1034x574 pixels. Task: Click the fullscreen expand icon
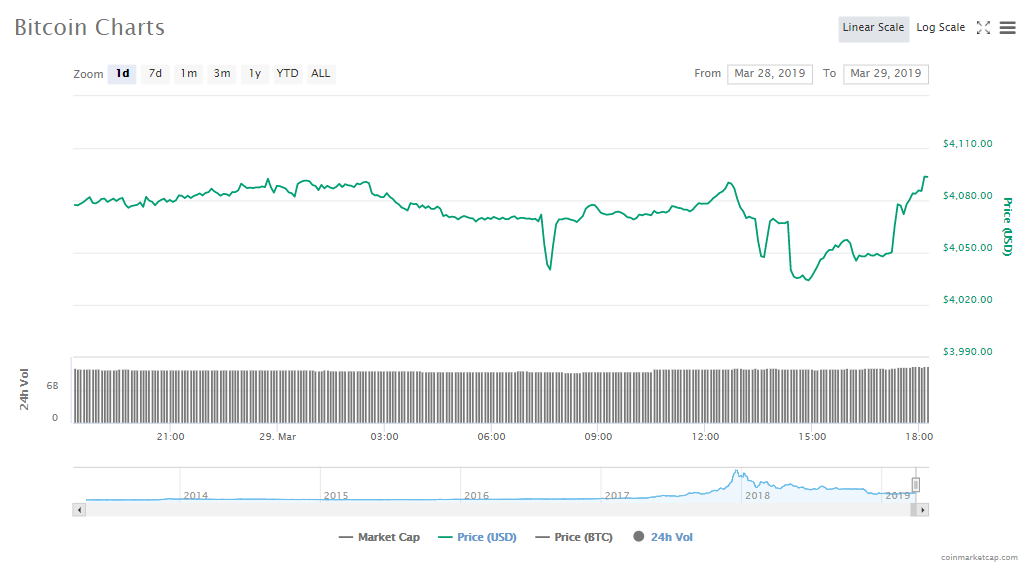[x=983, y=28]
